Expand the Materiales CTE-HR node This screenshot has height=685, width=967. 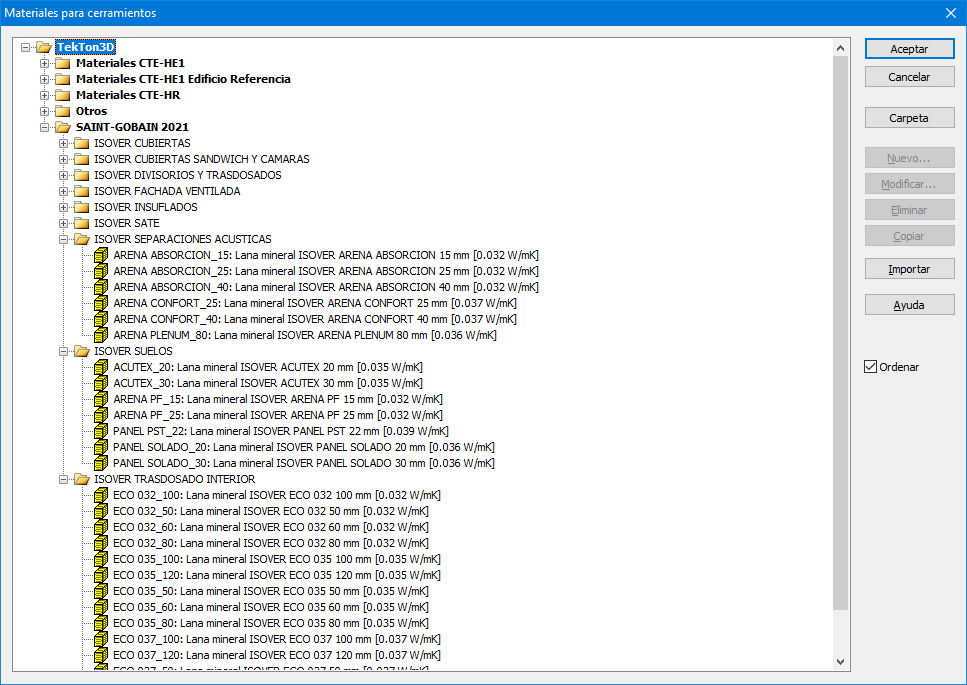tap(44, 96)
